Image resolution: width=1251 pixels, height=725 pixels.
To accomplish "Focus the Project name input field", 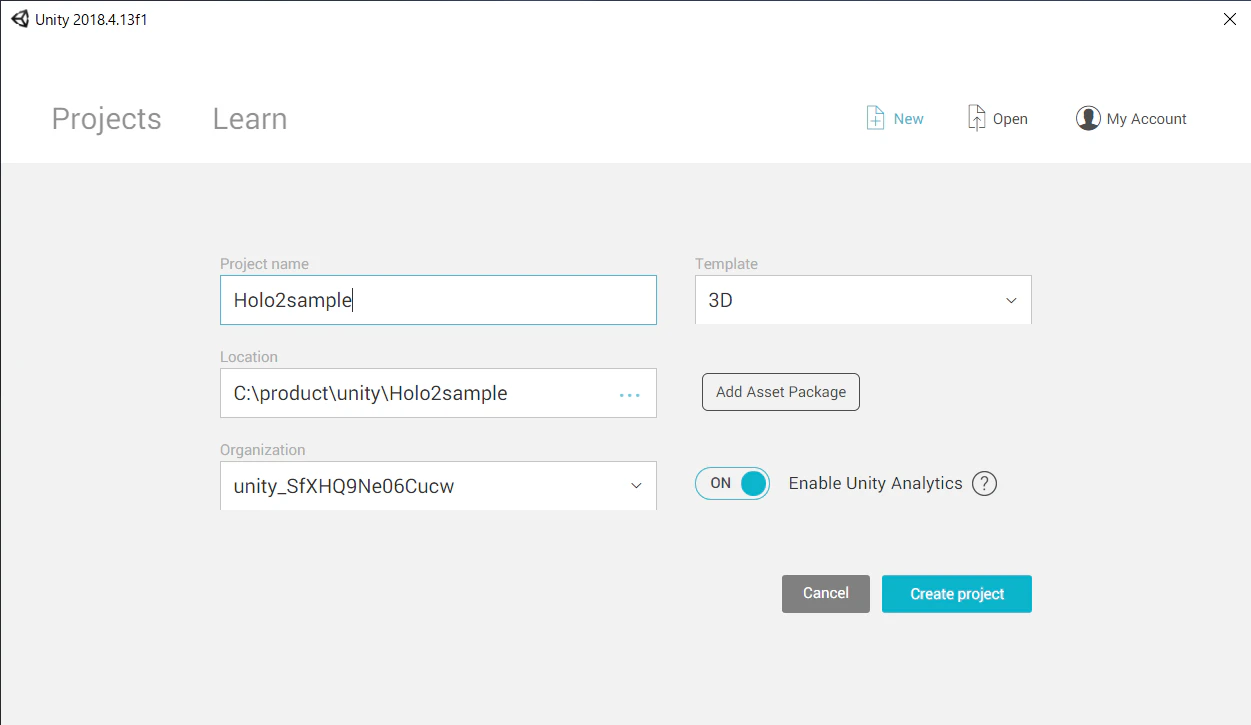I will (438, 300).
